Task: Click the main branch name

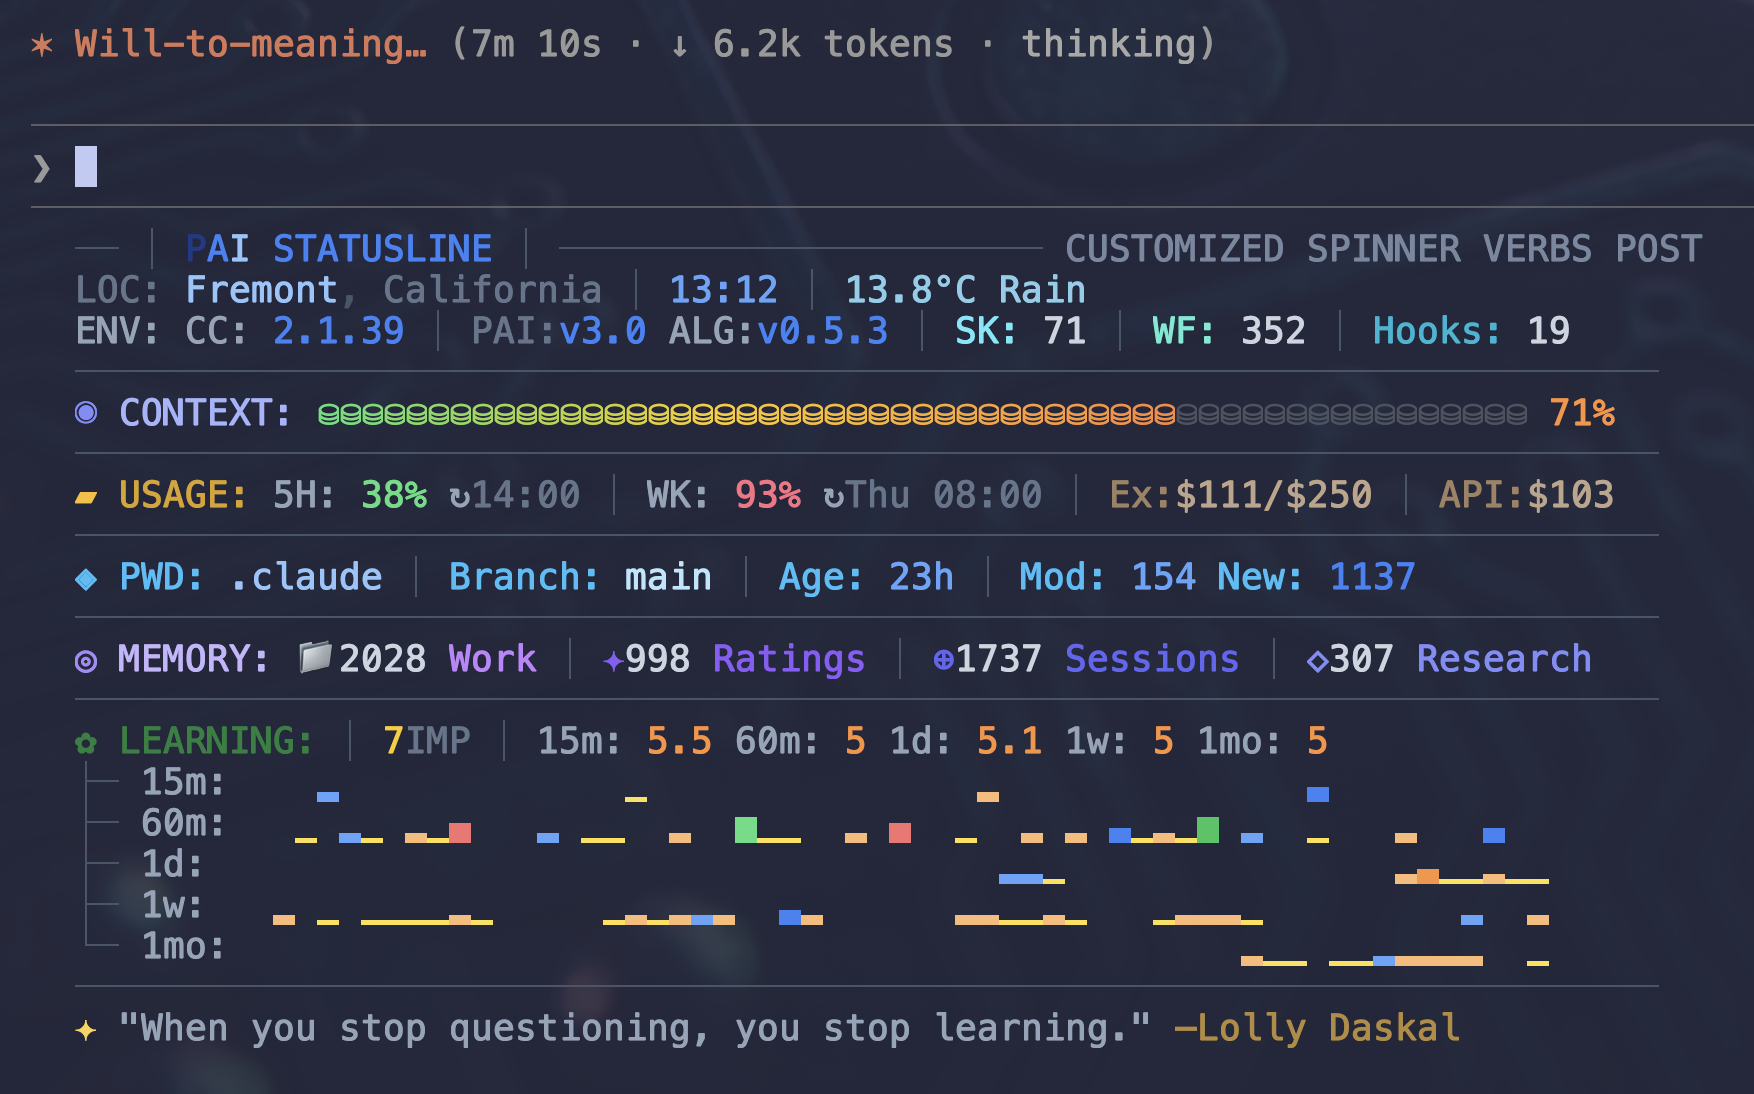Action: point(668,577)
